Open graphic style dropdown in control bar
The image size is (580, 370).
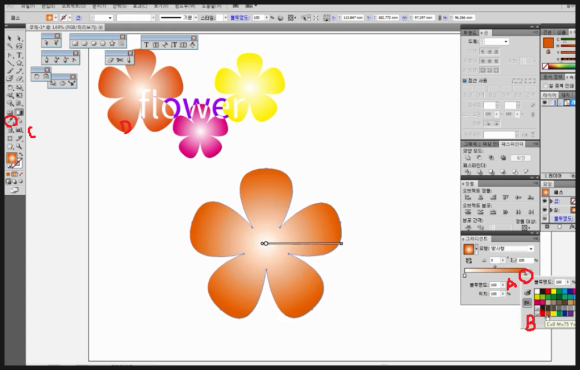click(x=225, y=18)
